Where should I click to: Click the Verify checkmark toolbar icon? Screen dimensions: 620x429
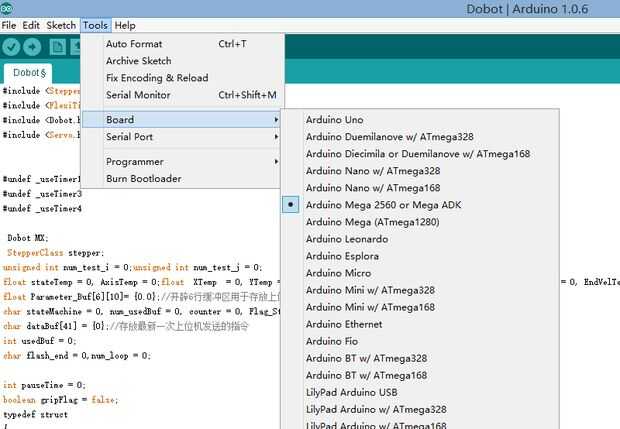[11, 47]
